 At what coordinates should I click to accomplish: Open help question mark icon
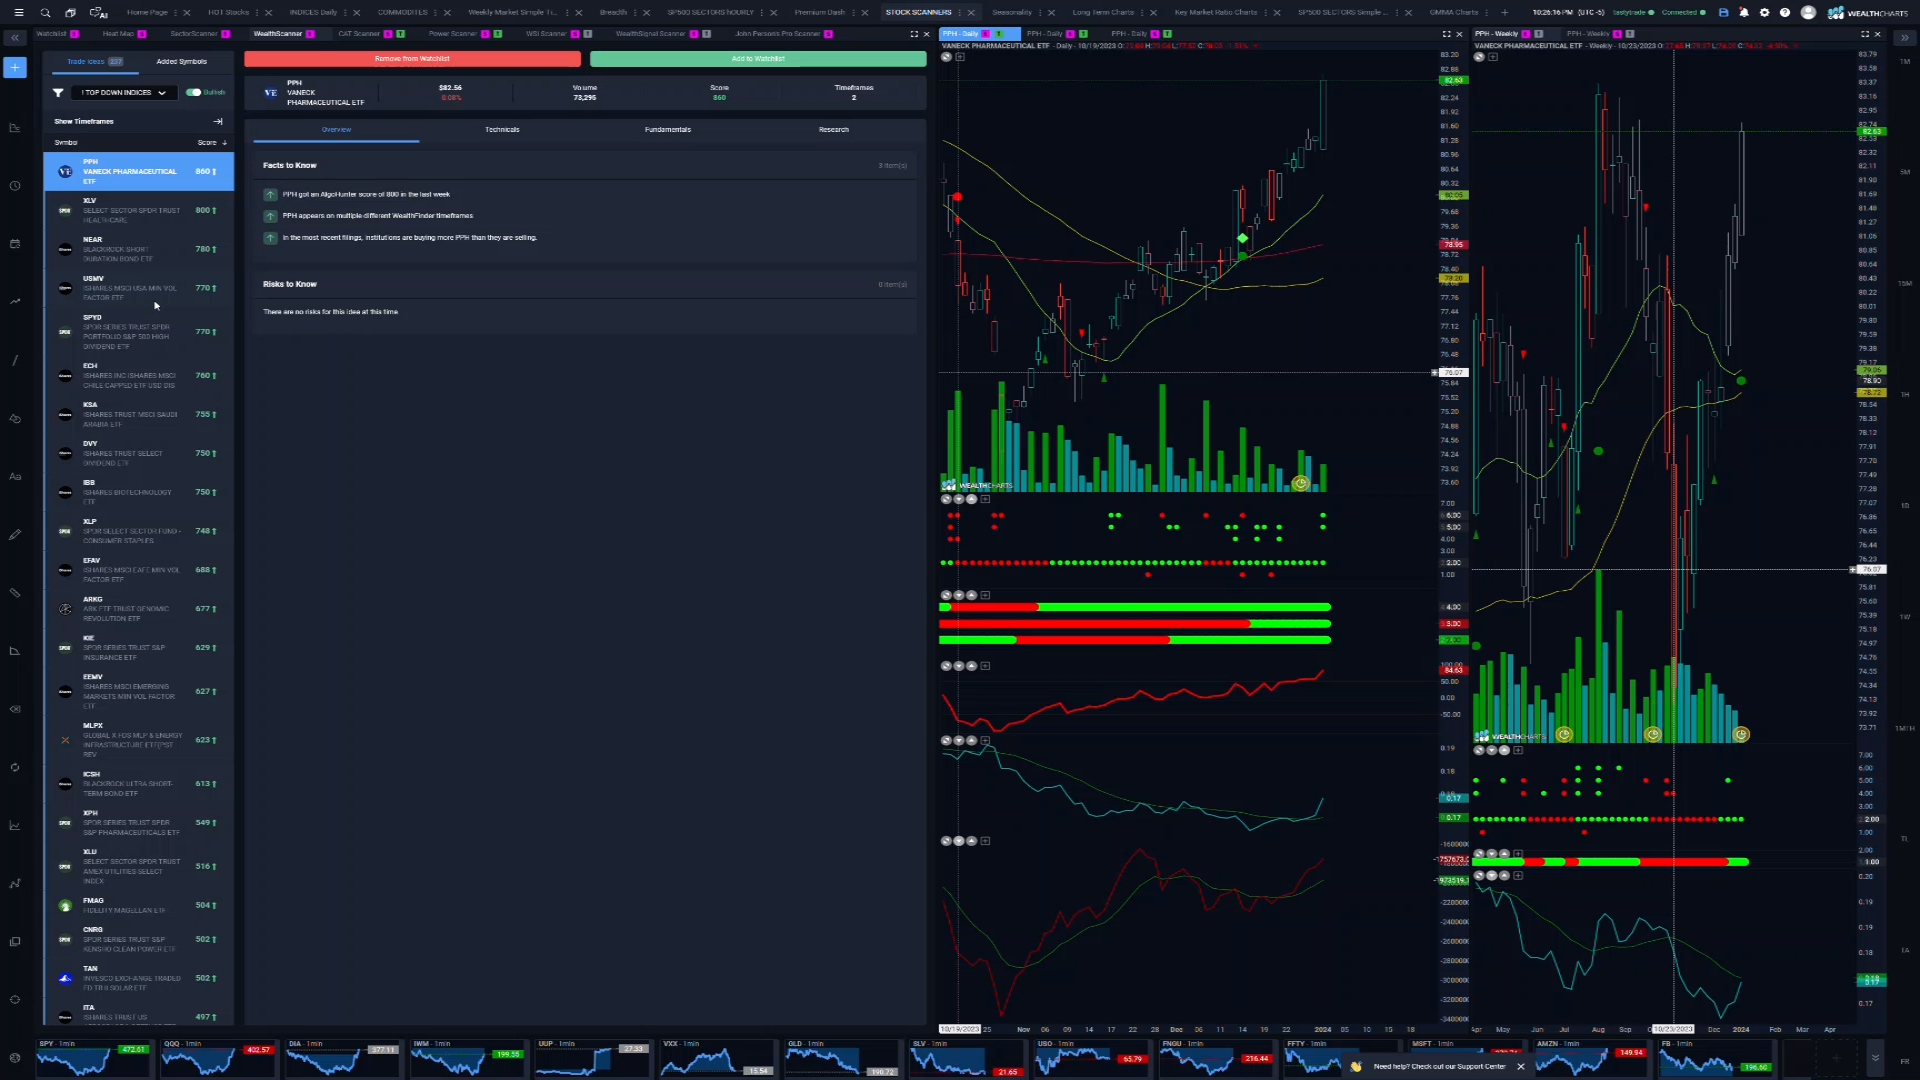click(1785, 13)
